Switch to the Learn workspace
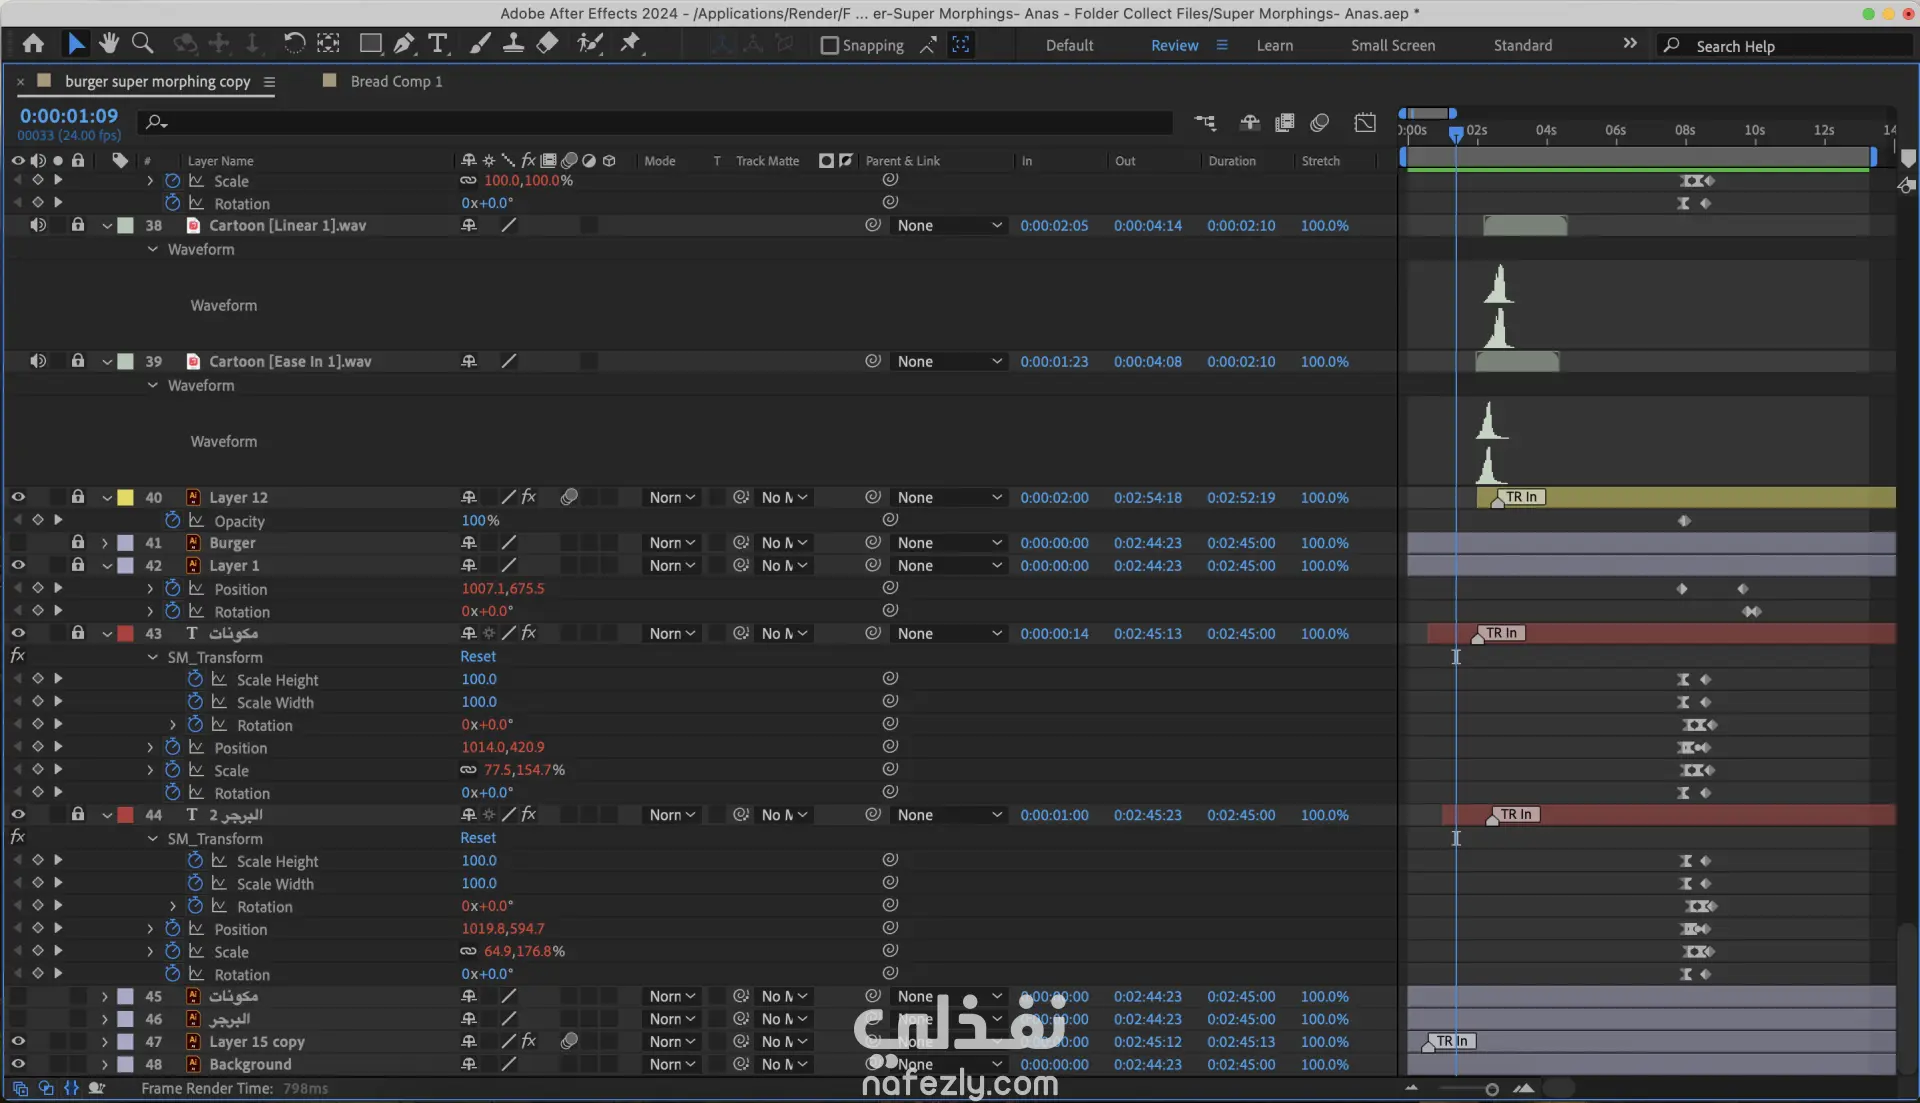The height and width of the screenshot is (1103, 1920). pyautogui.click(x=1274, y=45)
